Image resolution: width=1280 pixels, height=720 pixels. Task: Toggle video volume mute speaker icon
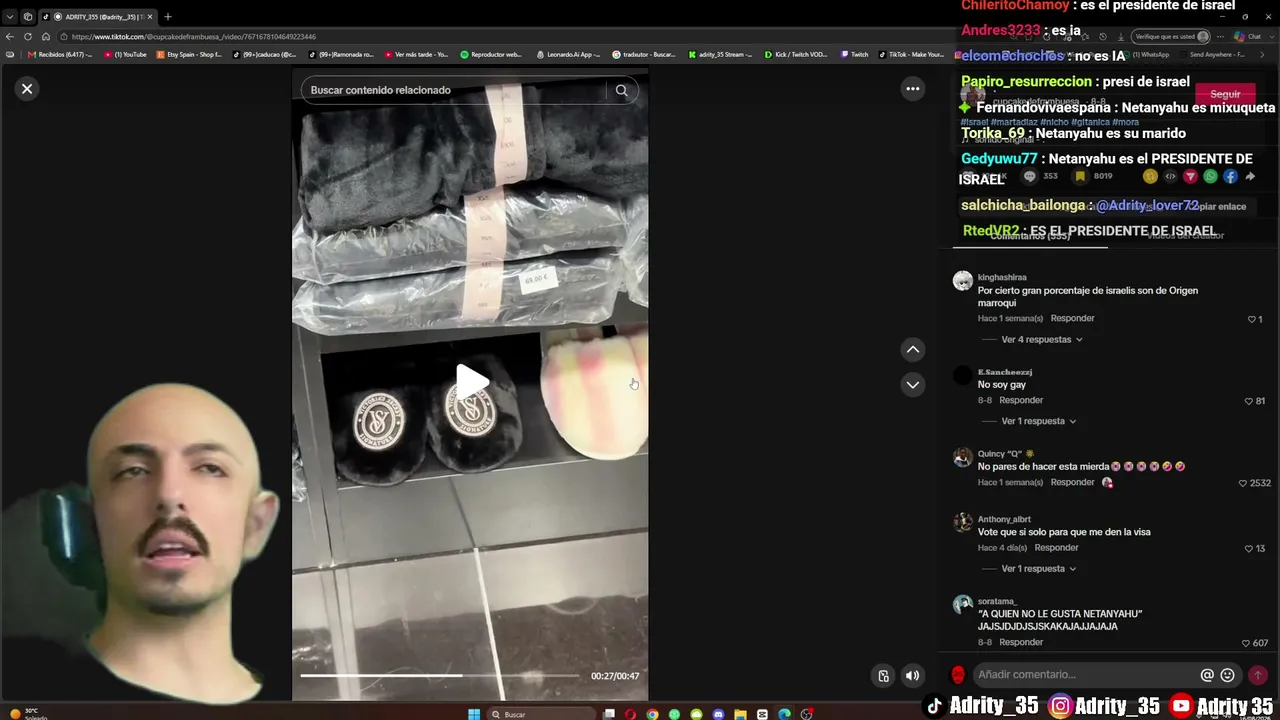[912, 676]
